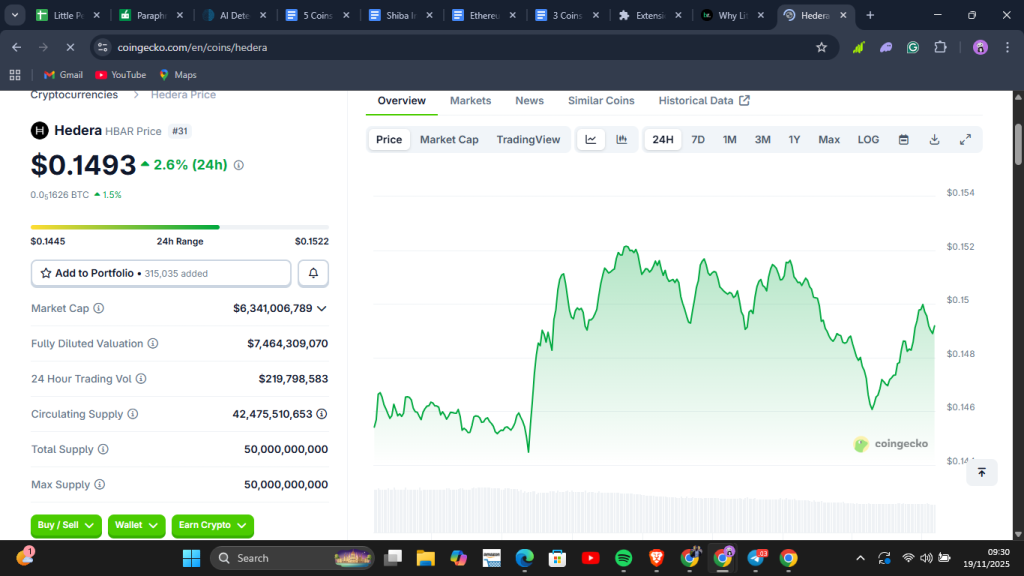Switch to the line chart icon
The height and width of the screenshot is (576, 1024).
[x=591, y=140]
